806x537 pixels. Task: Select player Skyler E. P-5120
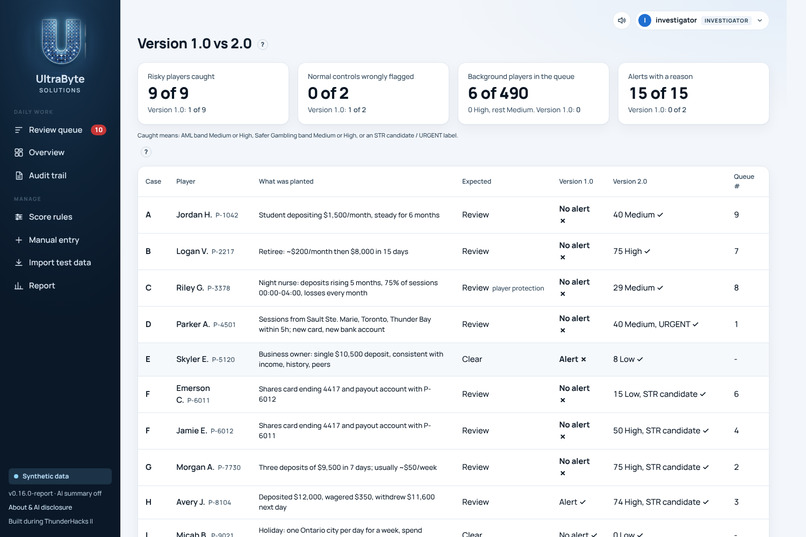click(205, 359)
